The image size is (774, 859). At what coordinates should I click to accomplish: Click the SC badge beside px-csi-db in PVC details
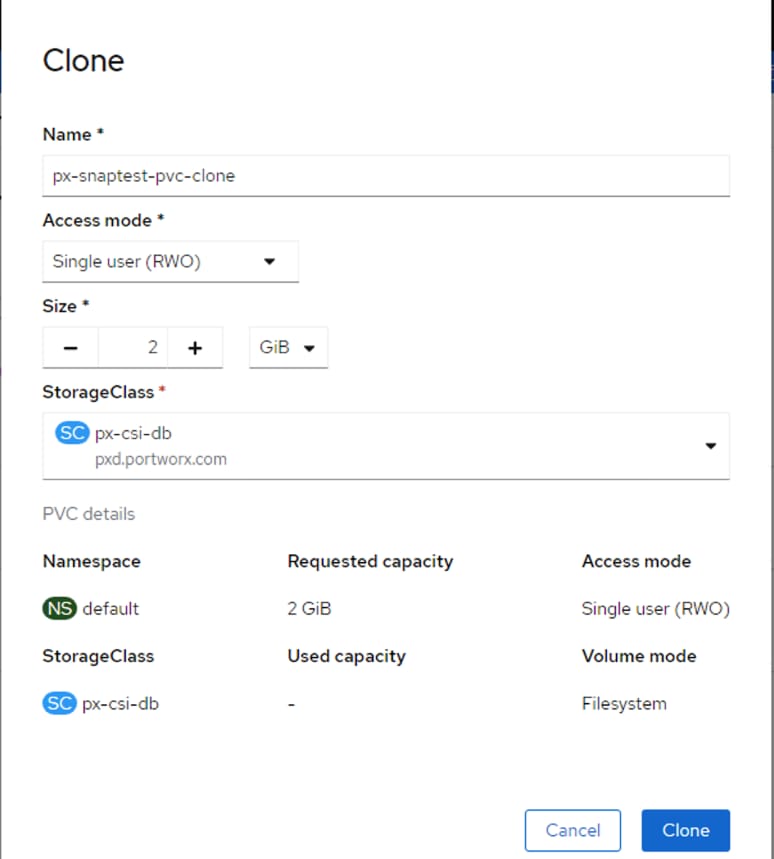click(60, 703)
